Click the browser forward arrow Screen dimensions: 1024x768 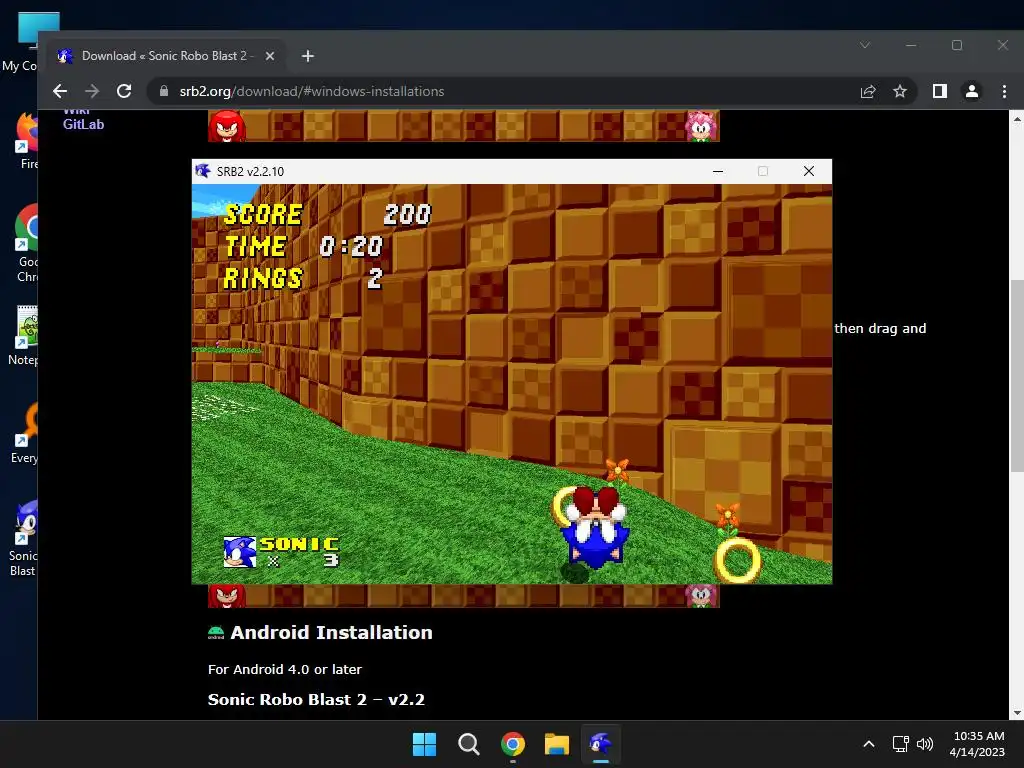[x=92, y=91]
